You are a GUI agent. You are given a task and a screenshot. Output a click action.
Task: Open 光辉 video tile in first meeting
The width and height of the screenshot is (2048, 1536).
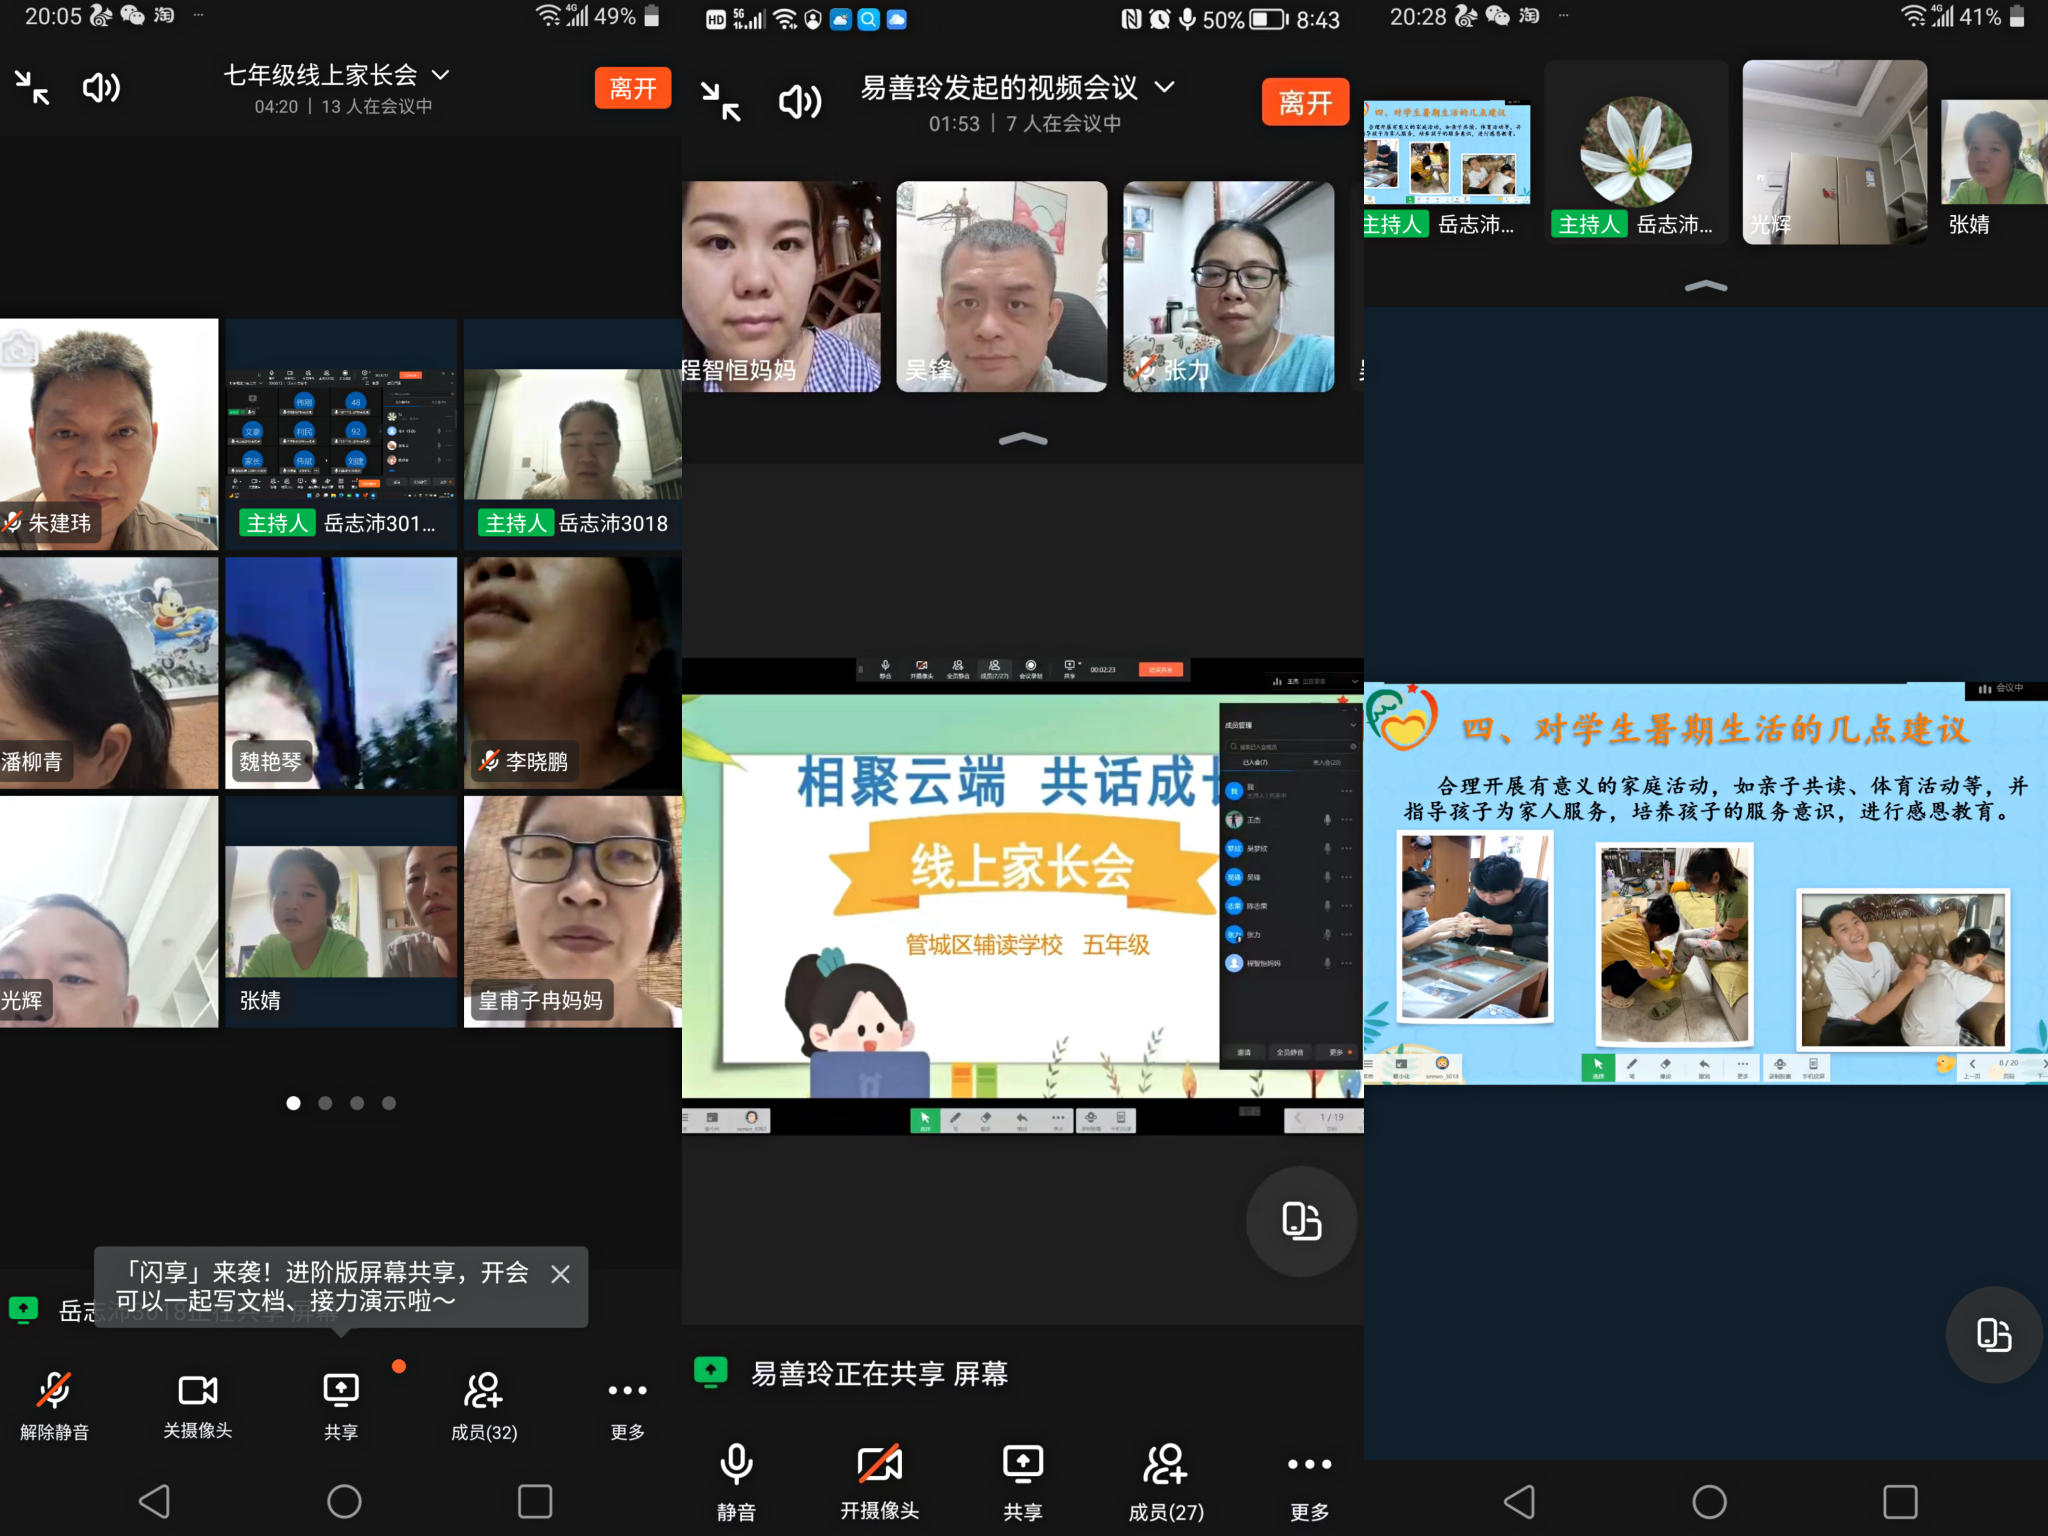109,912
